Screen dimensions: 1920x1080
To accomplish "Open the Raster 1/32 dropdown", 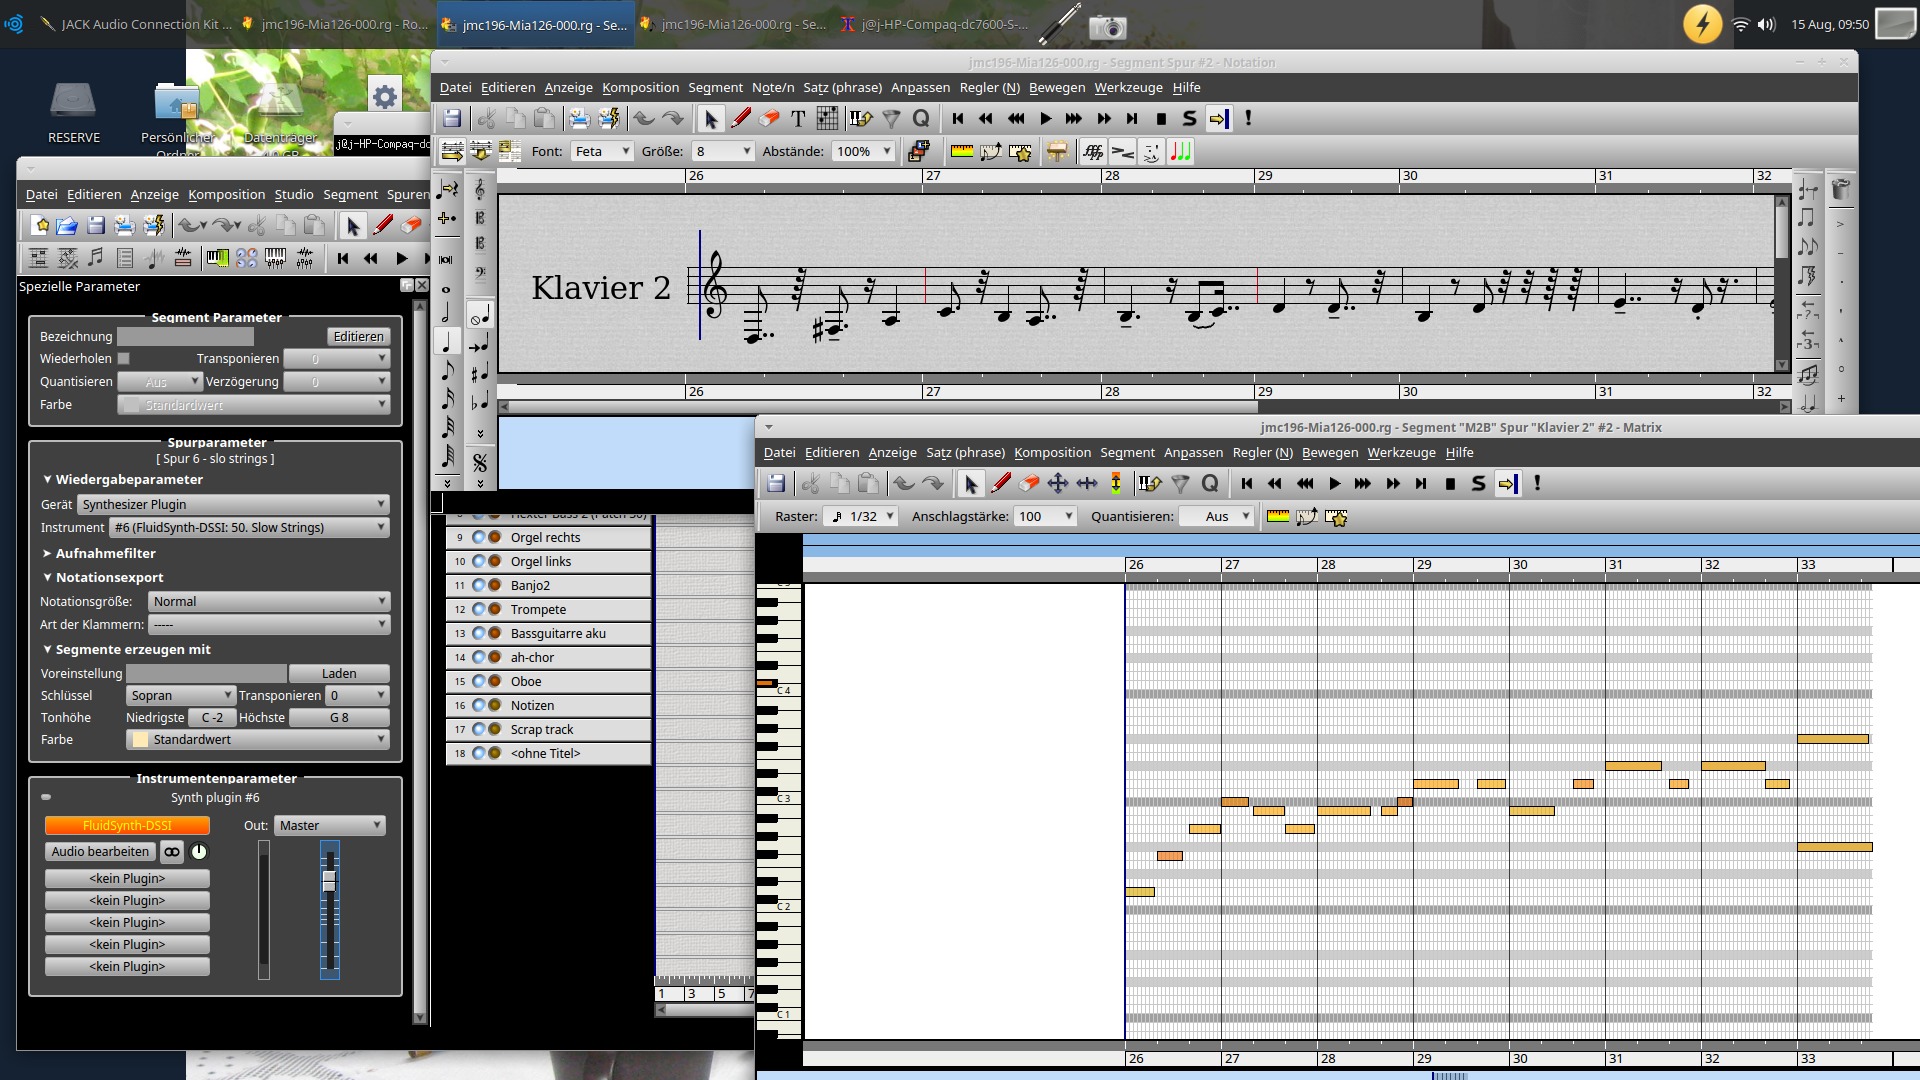I will coord(862,516).
